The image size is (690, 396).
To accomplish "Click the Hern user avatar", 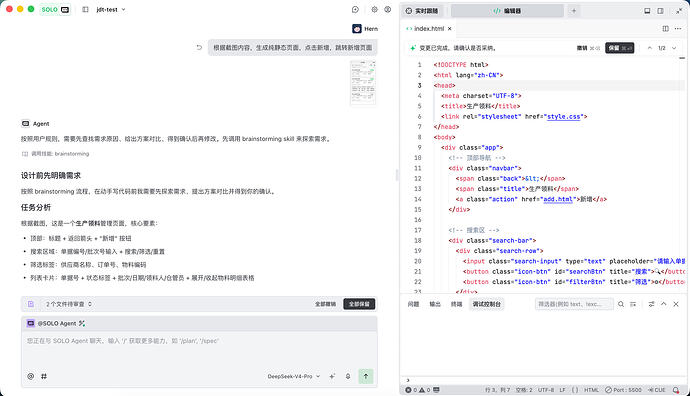I will point(357,29).
